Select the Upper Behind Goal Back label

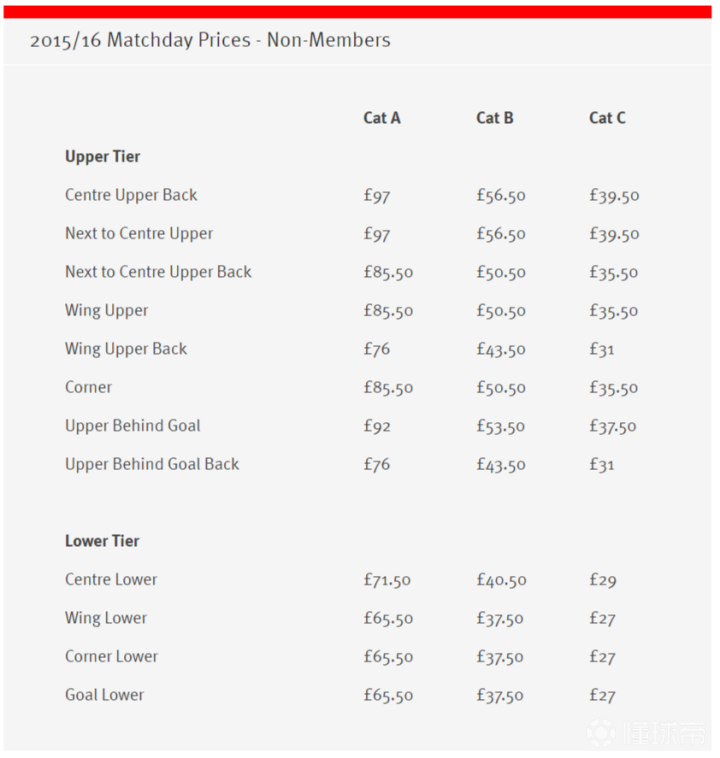(152, 464)
